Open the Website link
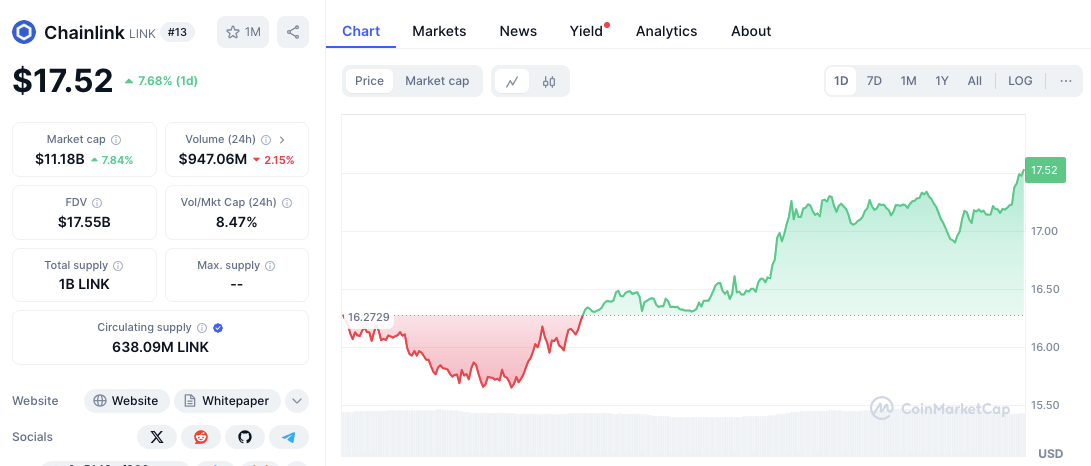Image resolution: width=1091 pixels, height=466 pixels. tap(127, 401)
